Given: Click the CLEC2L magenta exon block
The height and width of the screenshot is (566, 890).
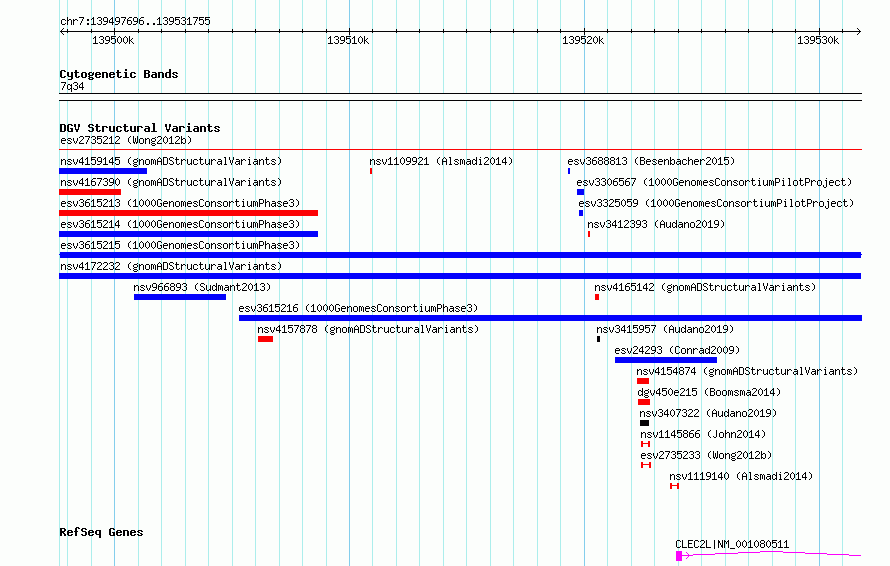Looking at the screenshot, I should click(679, 556).
